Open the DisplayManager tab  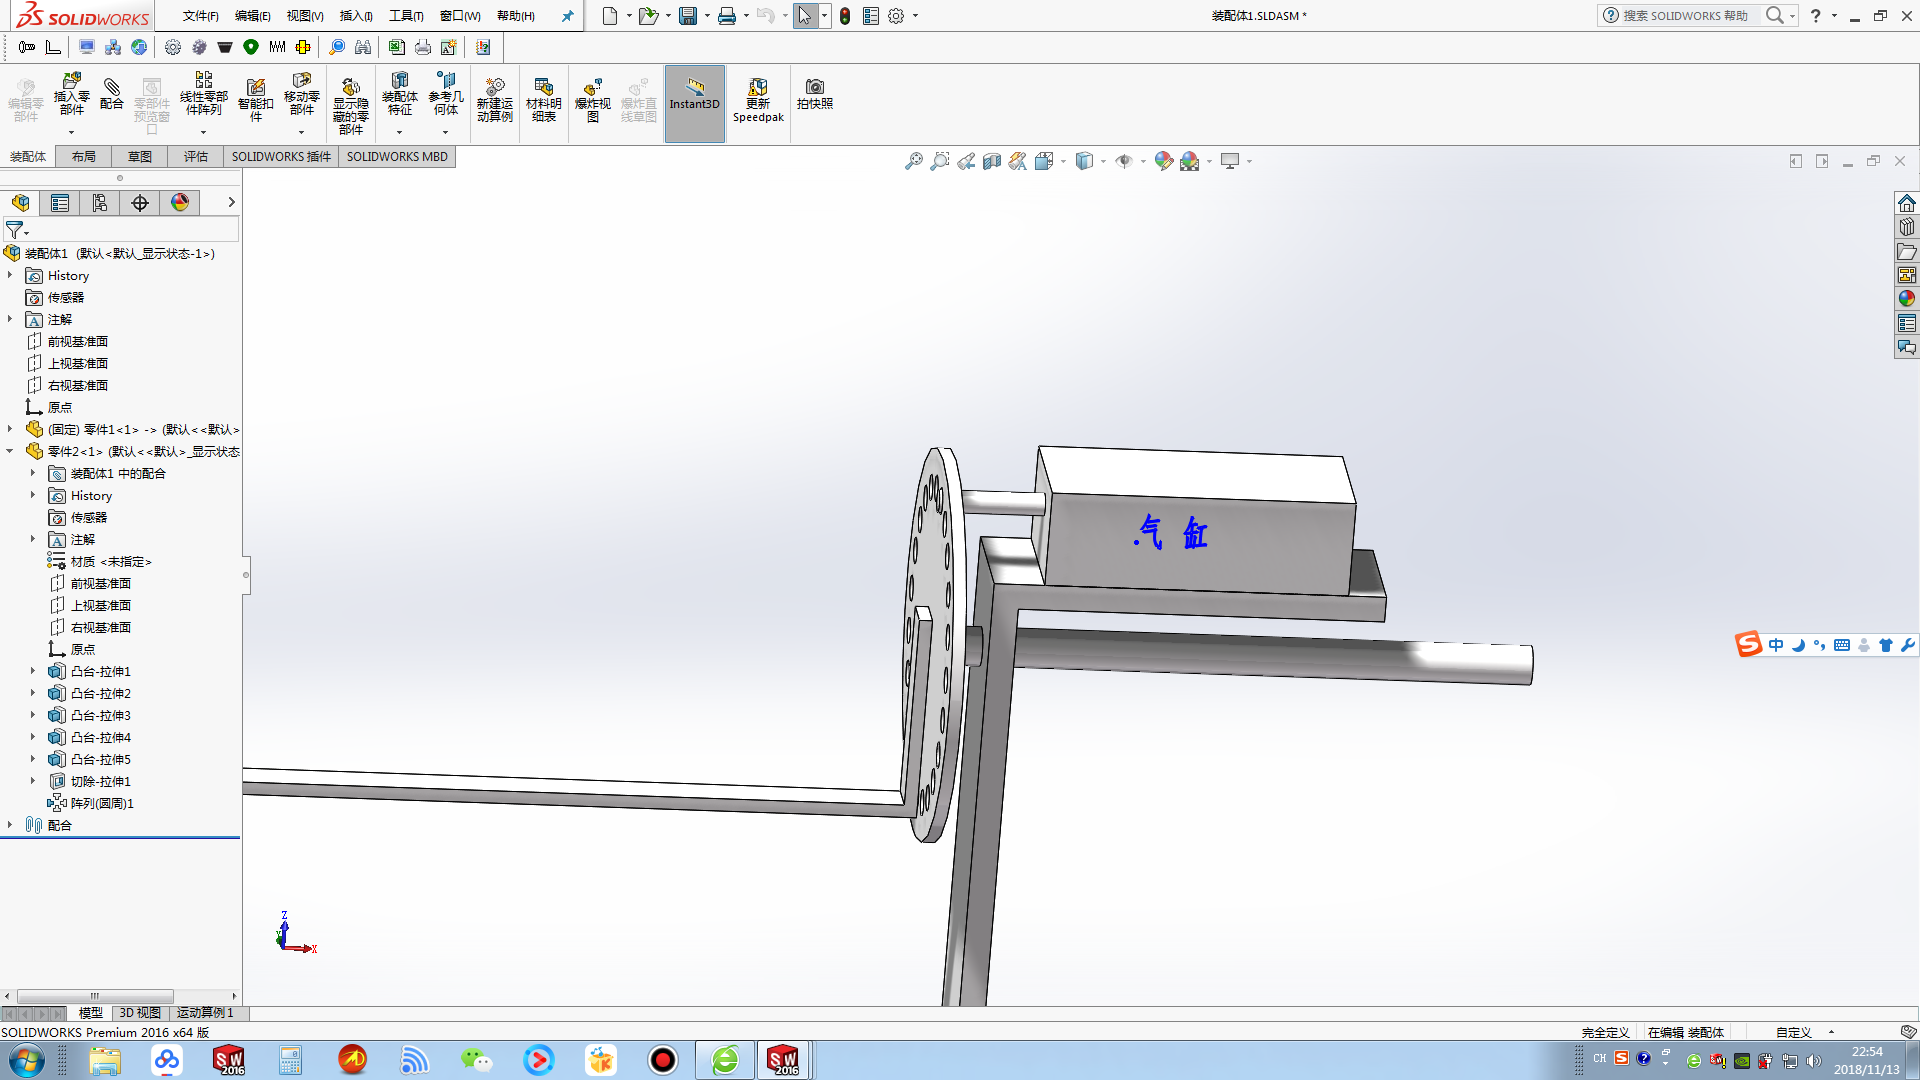point(180,203)
